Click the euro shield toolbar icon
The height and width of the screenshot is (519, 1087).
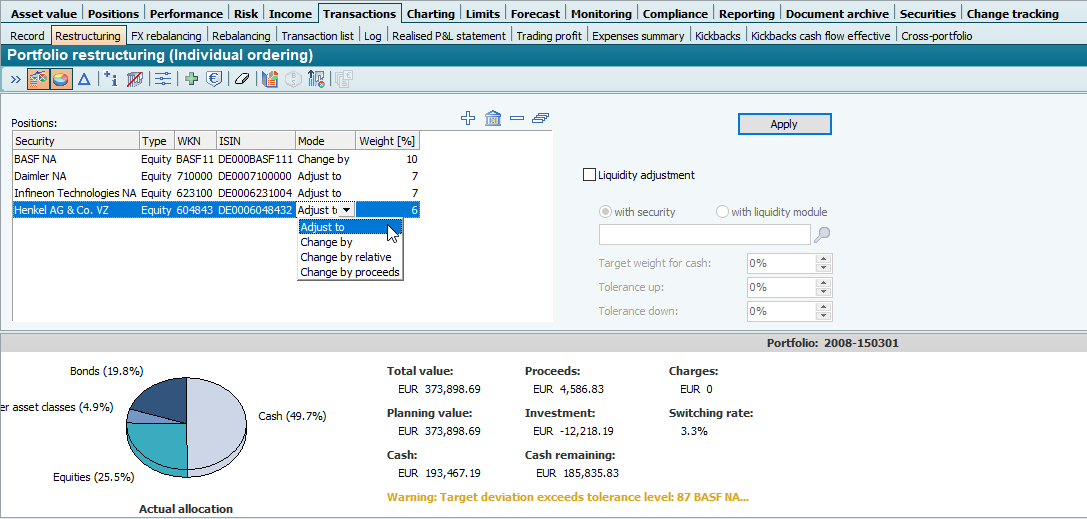tap(213, 79)
